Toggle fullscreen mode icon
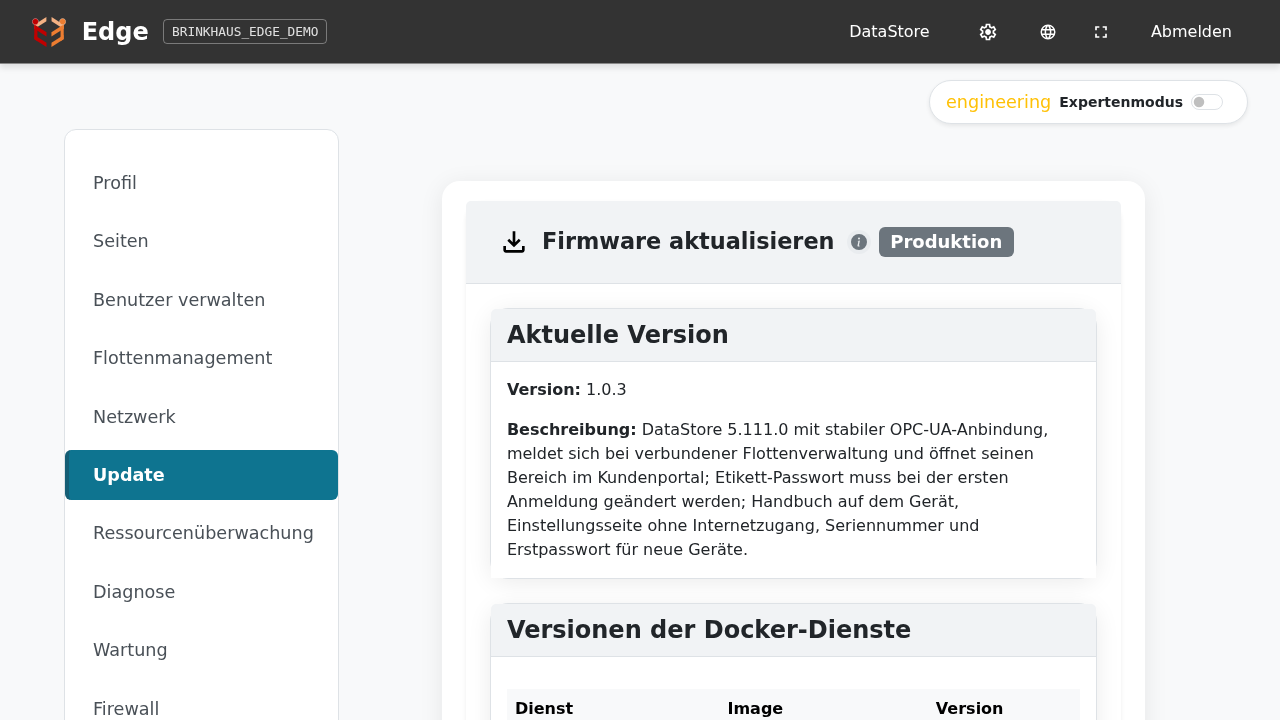Viewport: 1280px width, 720px height. pos(1101,32)
